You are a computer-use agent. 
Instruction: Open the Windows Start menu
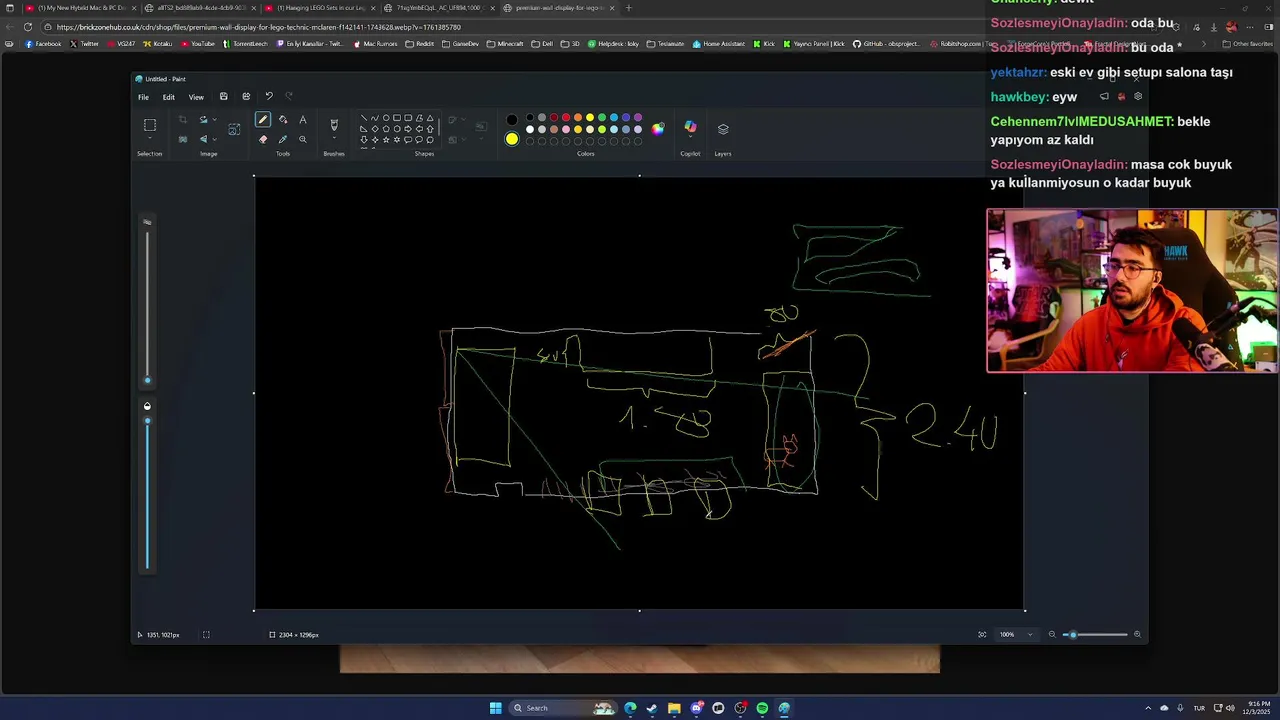pos(496,708)
